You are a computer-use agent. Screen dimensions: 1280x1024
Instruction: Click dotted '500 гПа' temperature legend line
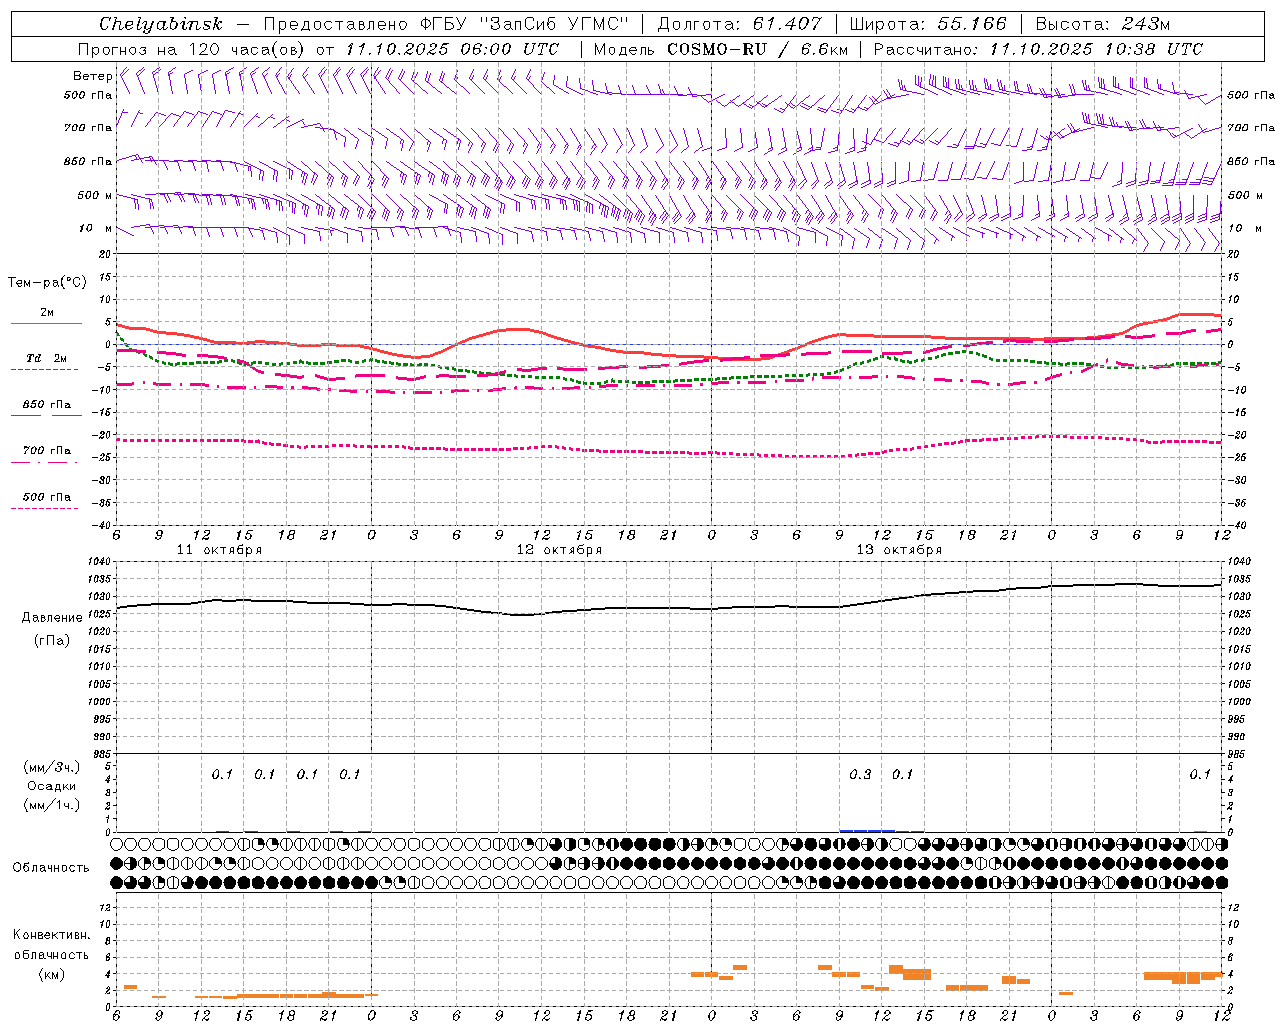(44, 509)
